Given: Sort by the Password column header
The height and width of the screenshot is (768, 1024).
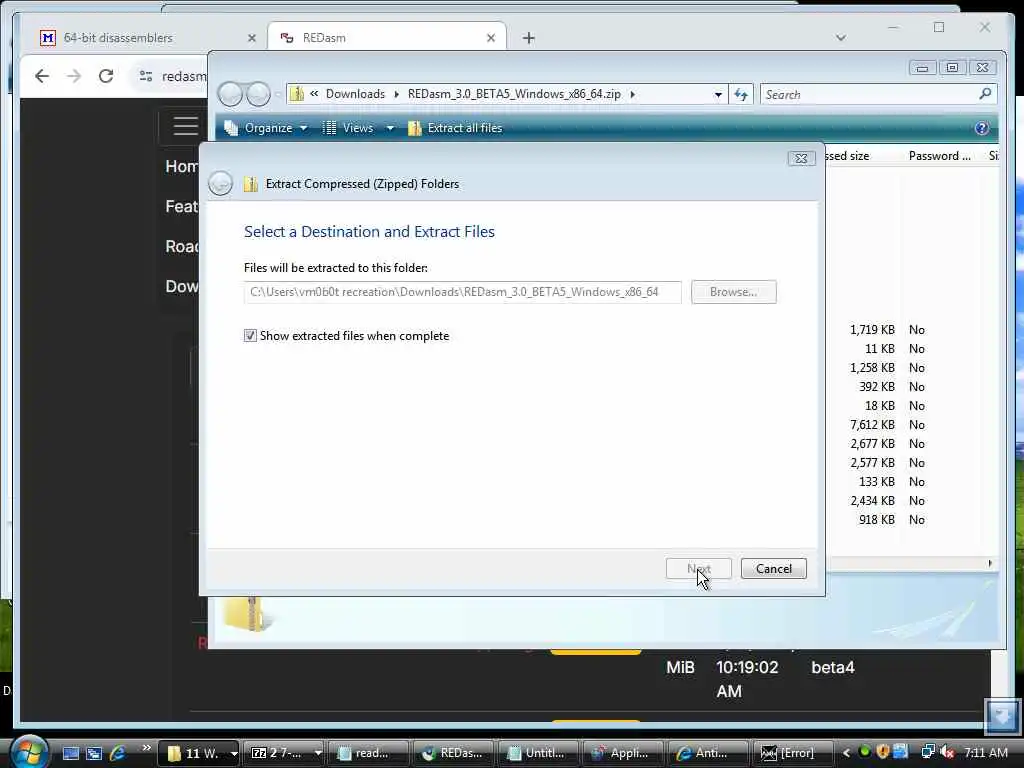Looking at the screenshot, I should click(x=939, y=155).
